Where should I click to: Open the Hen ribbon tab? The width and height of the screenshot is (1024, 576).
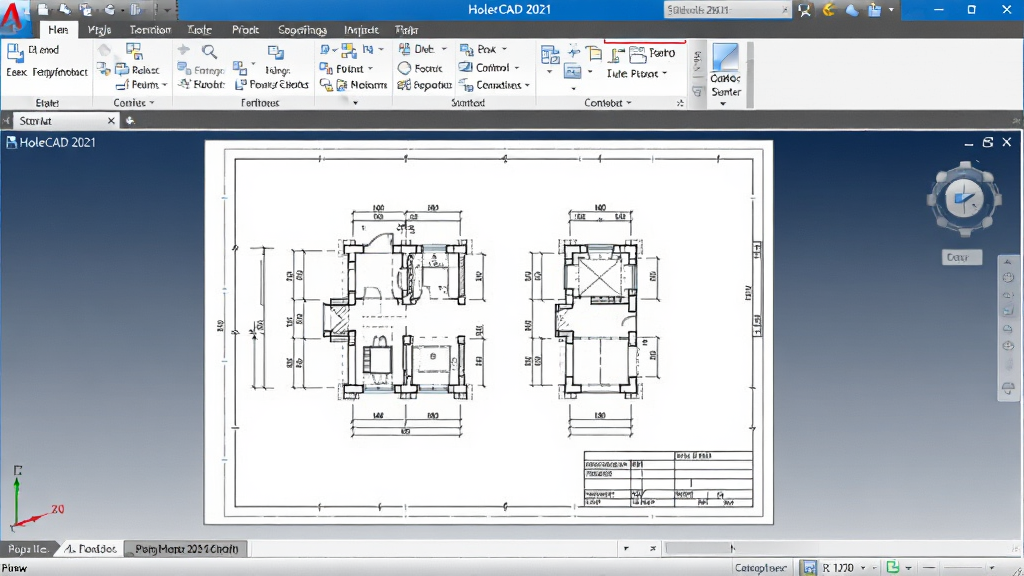click(58, 29)
